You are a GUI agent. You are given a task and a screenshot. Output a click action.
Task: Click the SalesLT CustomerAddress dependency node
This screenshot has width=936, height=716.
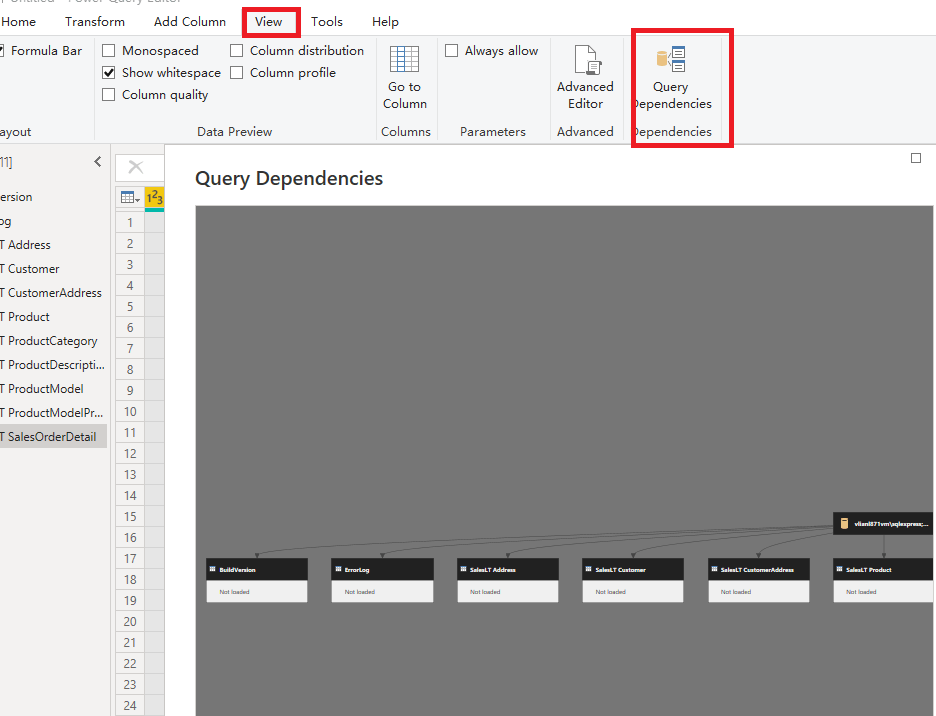click(x=759, y=580)
